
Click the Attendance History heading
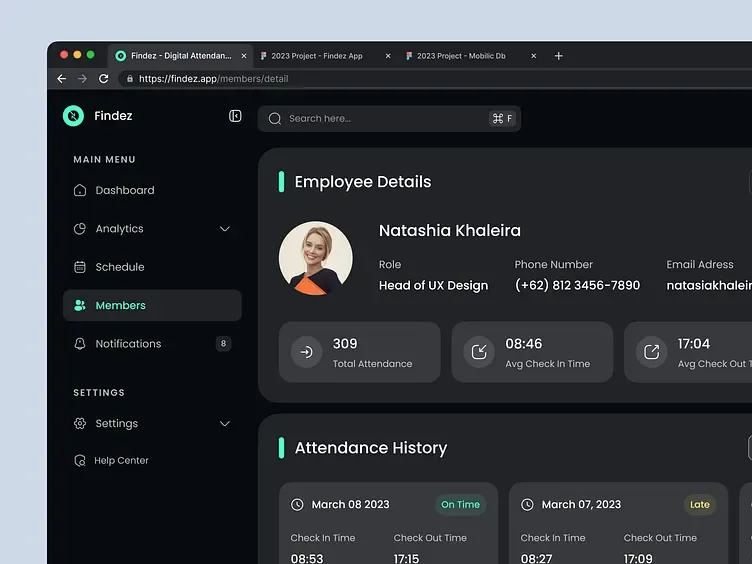point(371,448)
